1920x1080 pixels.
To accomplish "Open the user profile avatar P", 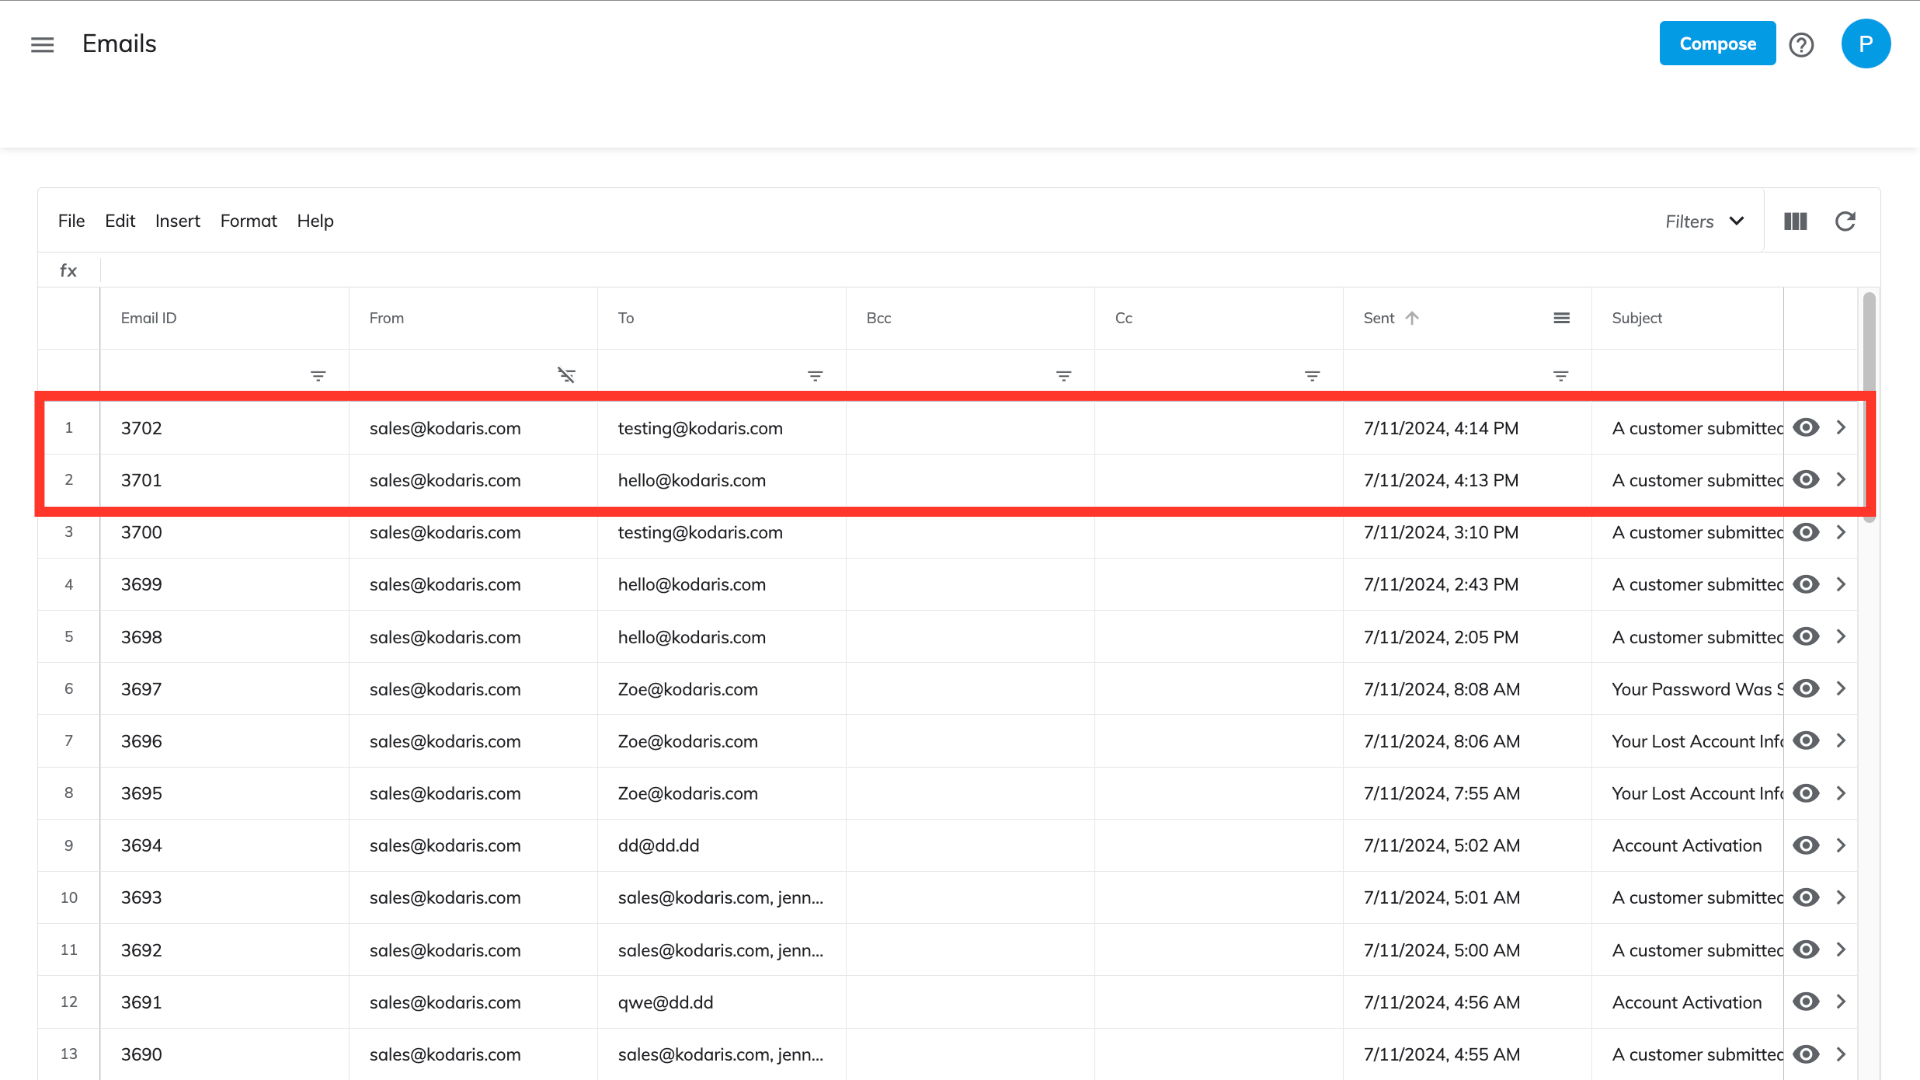I will pyautogui.click(x=1865, y=44).
